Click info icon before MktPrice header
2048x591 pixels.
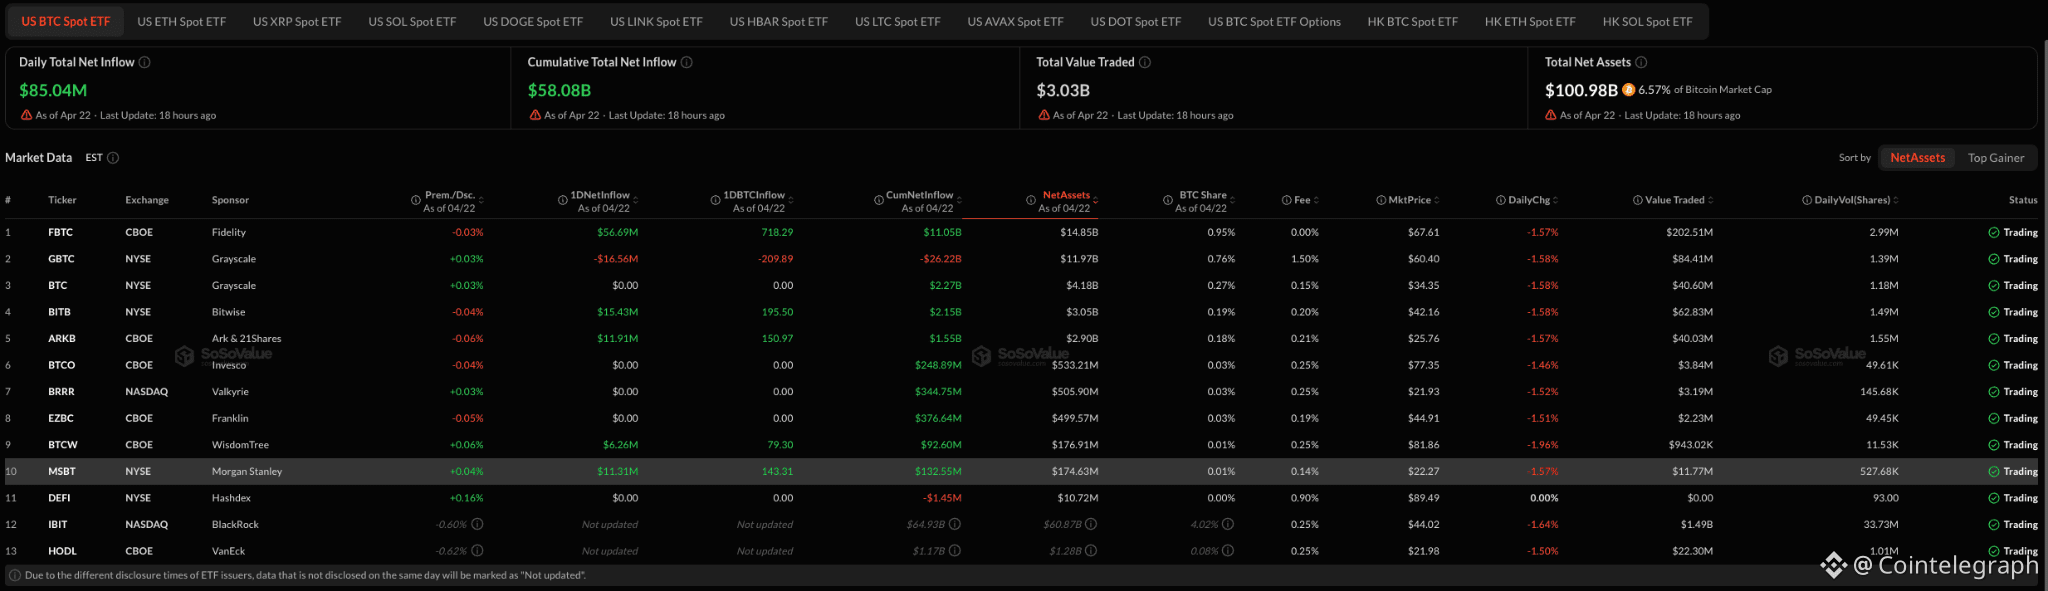[x=1381, y=201]
